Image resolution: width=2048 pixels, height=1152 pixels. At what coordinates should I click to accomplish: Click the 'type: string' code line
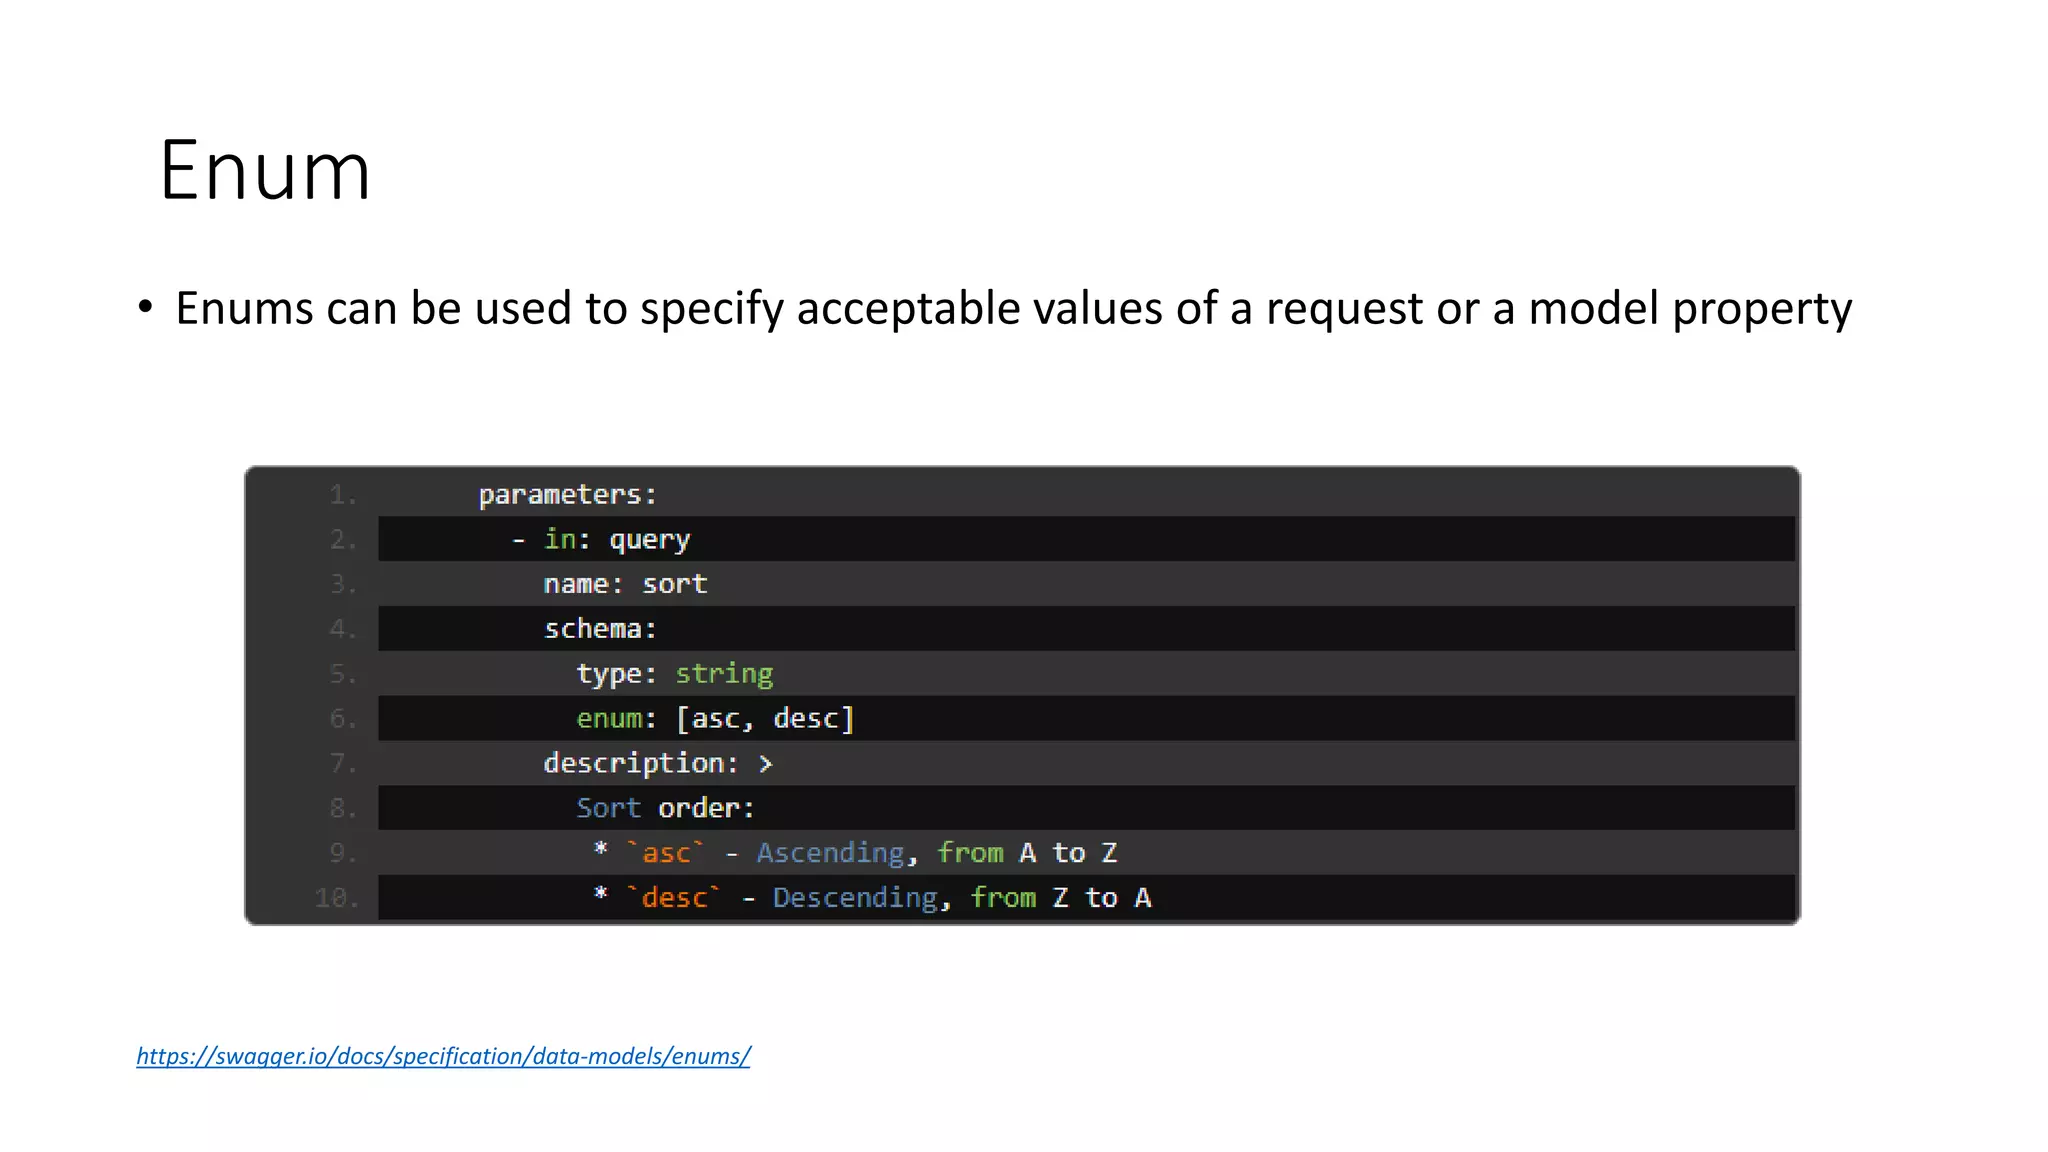674,674
